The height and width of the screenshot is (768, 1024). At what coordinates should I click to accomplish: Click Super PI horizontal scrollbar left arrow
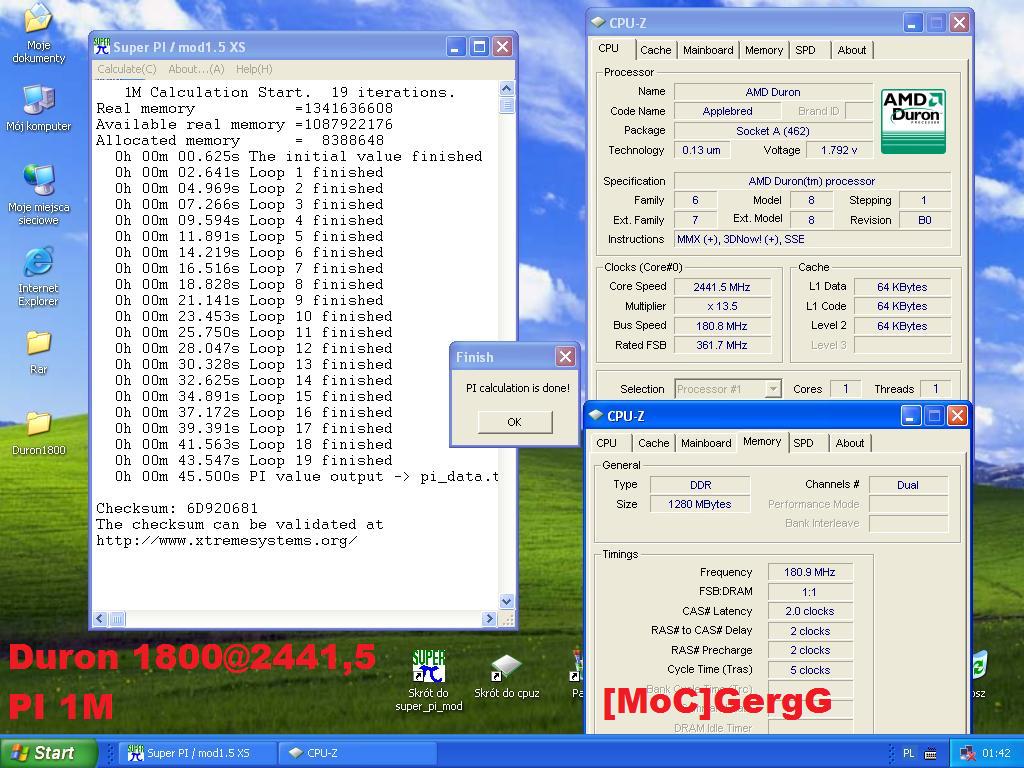[x=100, y=618]
